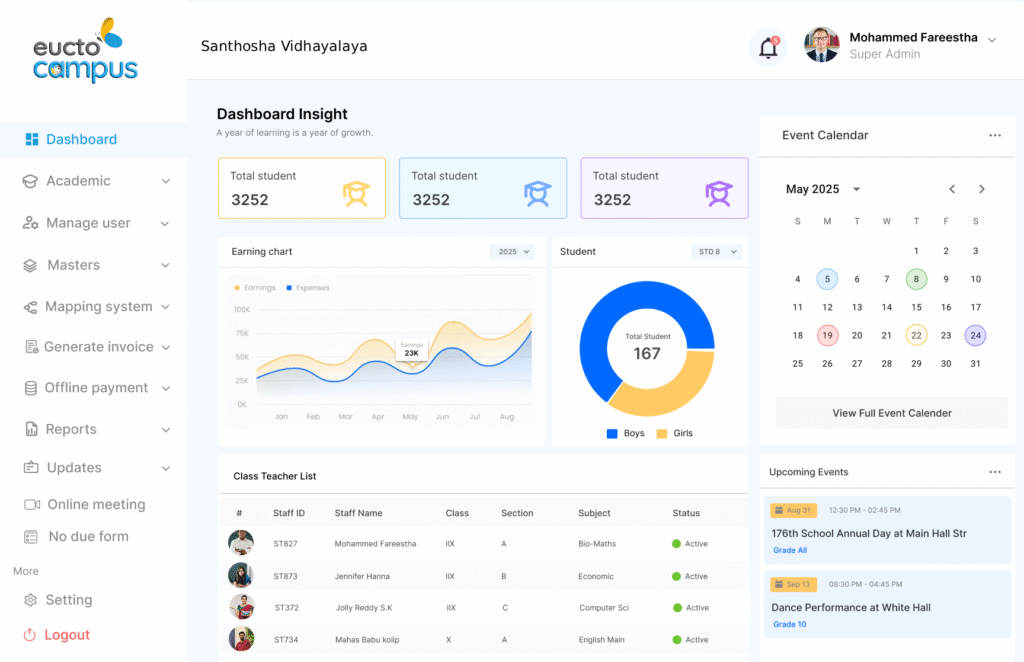Click the Eucto Campus logo

click(84, 50)
